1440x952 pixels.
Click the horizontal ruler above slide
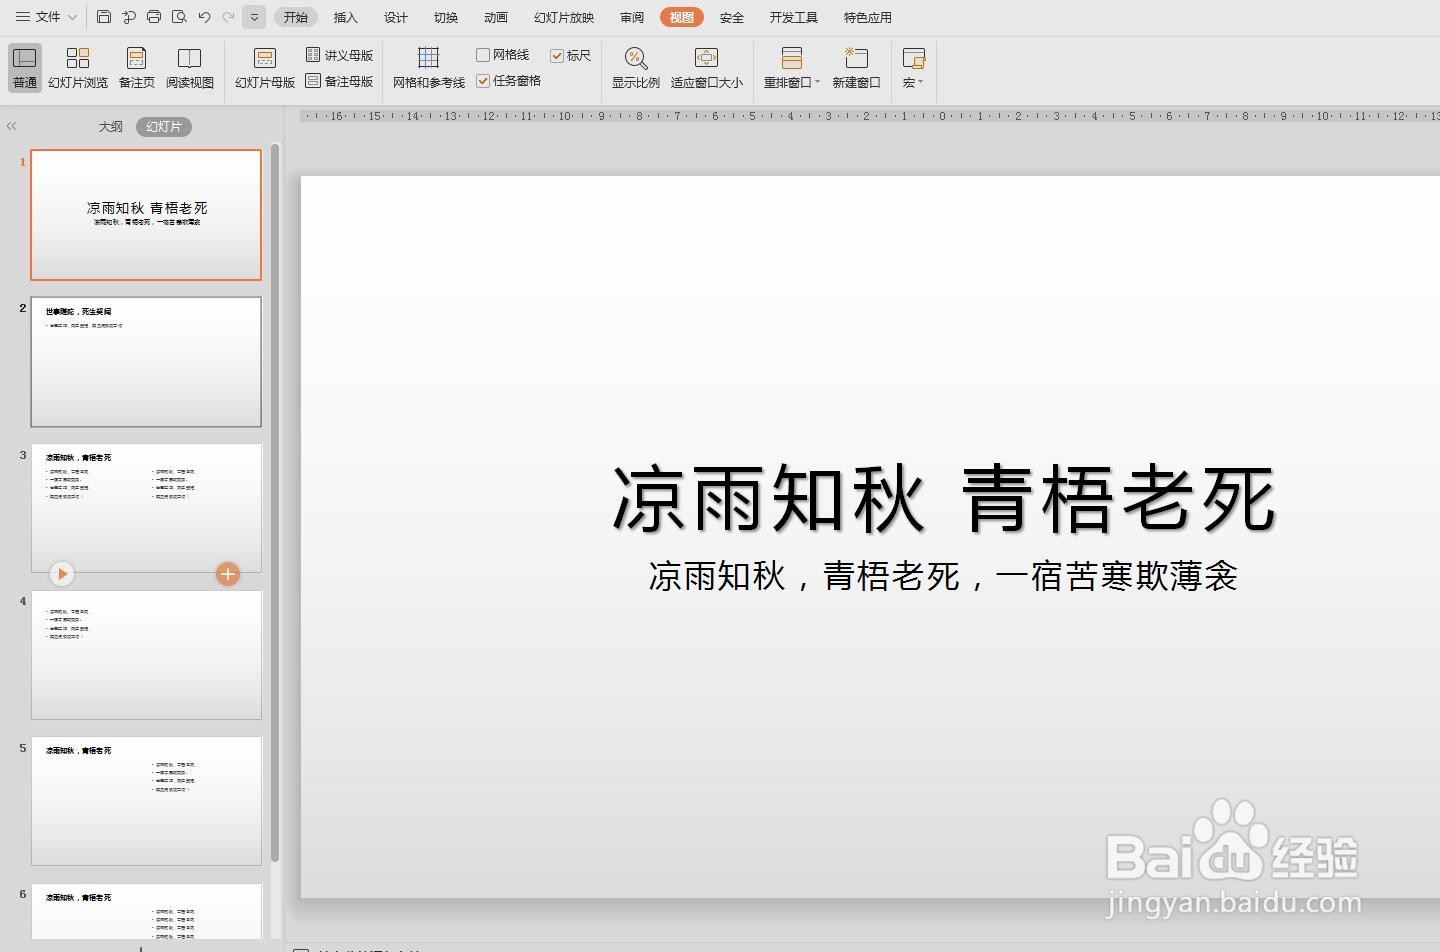(x=870, y=116)
